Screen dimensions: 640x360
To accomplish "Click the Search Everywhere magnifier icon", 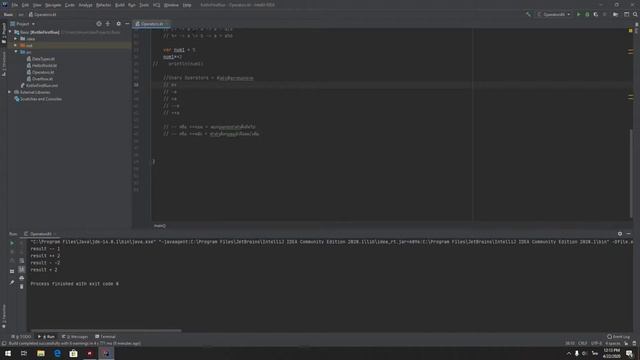I will pyautogui.click(x=635, y=14).
